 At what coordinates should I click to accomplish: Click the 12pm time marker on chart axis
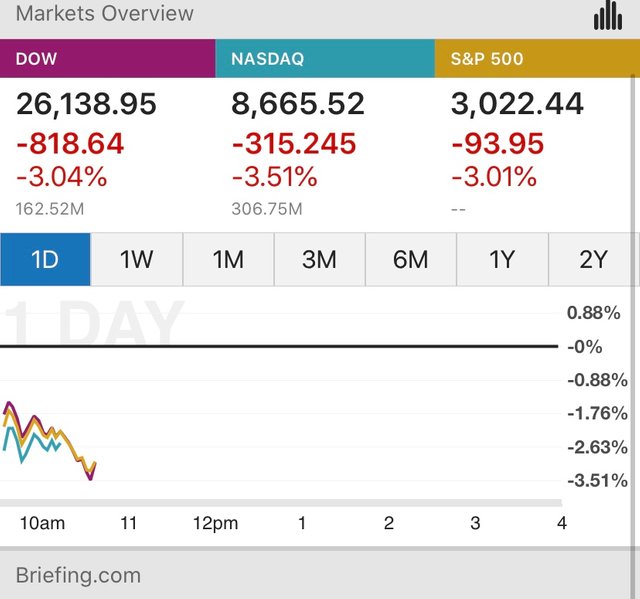215,523
